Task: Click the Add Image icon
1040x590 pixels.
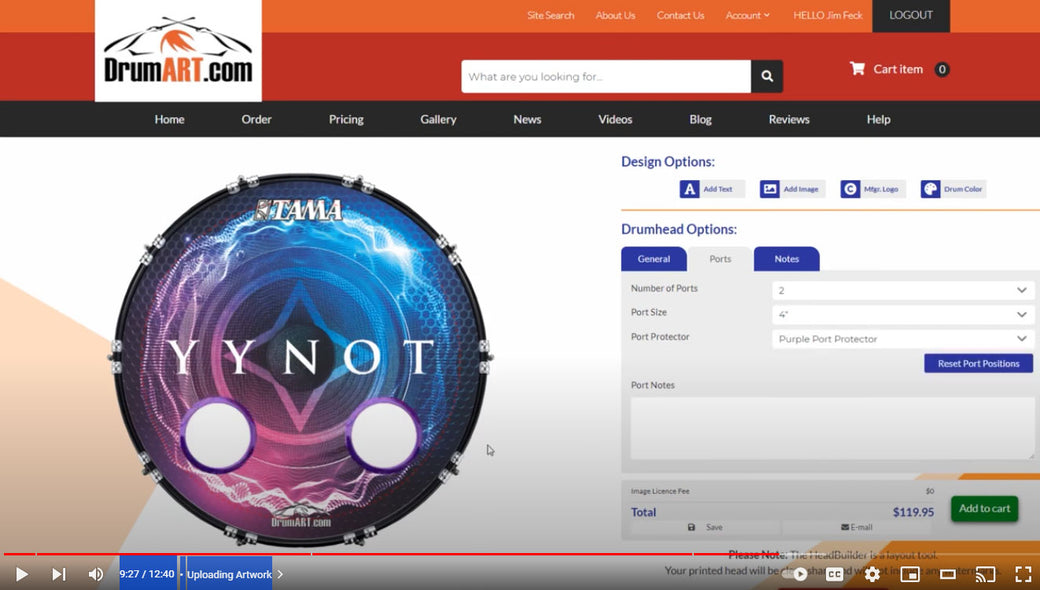Action: 769,189
